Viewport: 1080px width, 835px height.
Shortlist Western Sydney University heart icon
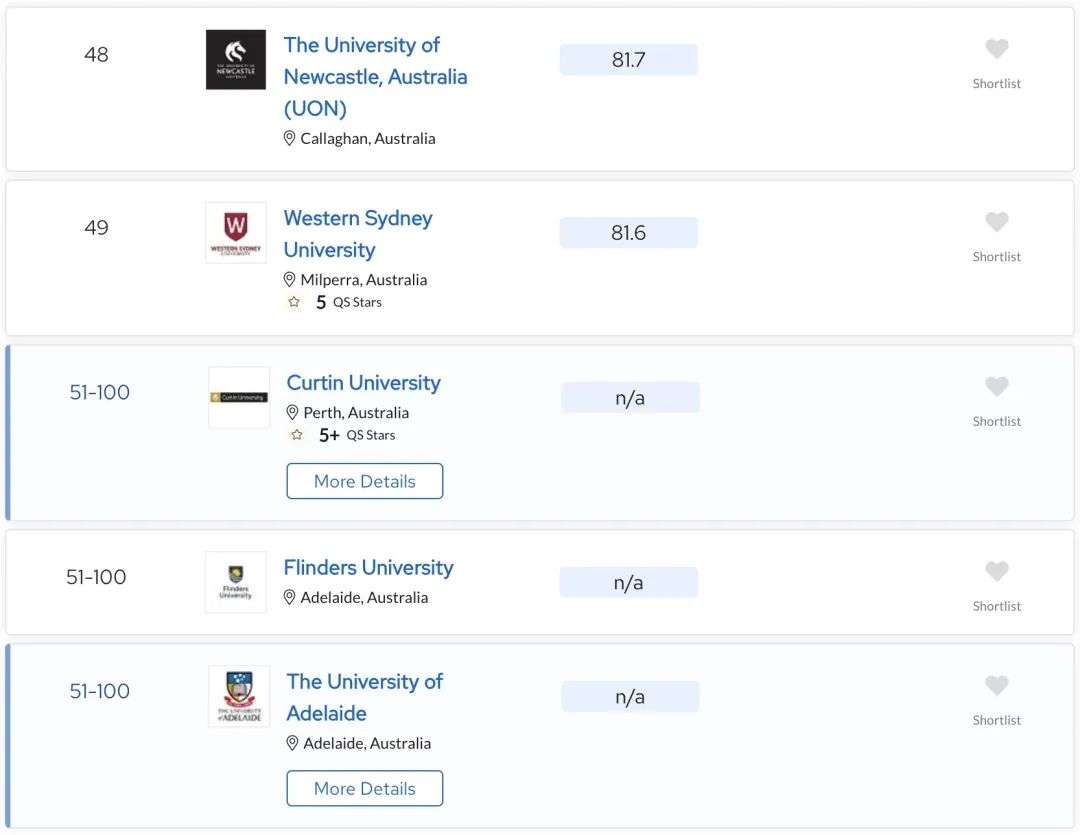click(x=996, y=221)
